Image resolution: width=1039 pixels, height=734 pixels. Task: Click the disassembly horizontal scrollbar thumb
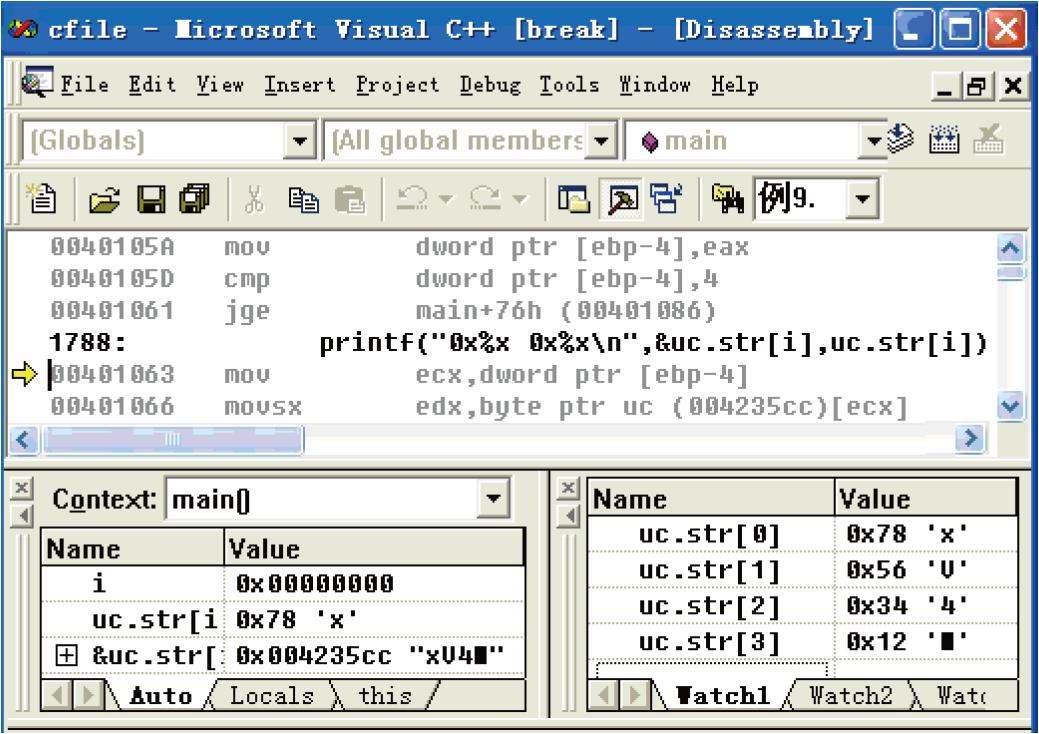pyautogui.click(x=173, y=439)
